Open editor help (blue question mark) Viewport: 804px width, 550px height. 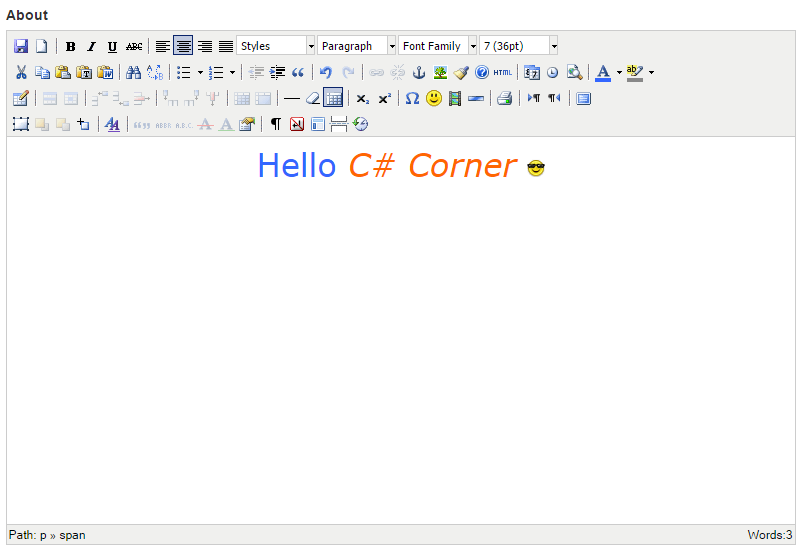481,72
